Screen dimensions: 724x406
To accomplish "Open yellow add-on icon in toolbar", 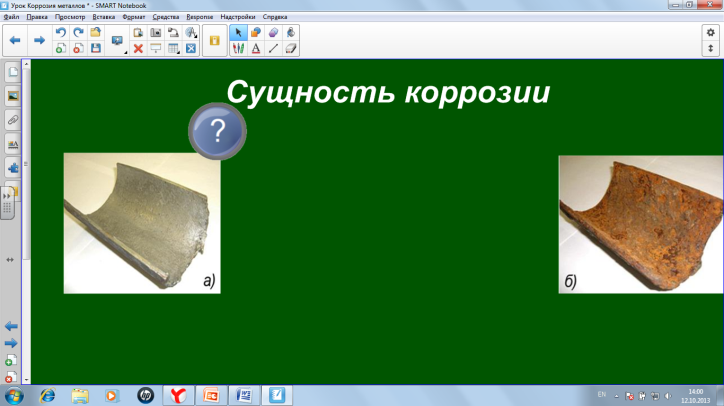I will tap(215, 41).
